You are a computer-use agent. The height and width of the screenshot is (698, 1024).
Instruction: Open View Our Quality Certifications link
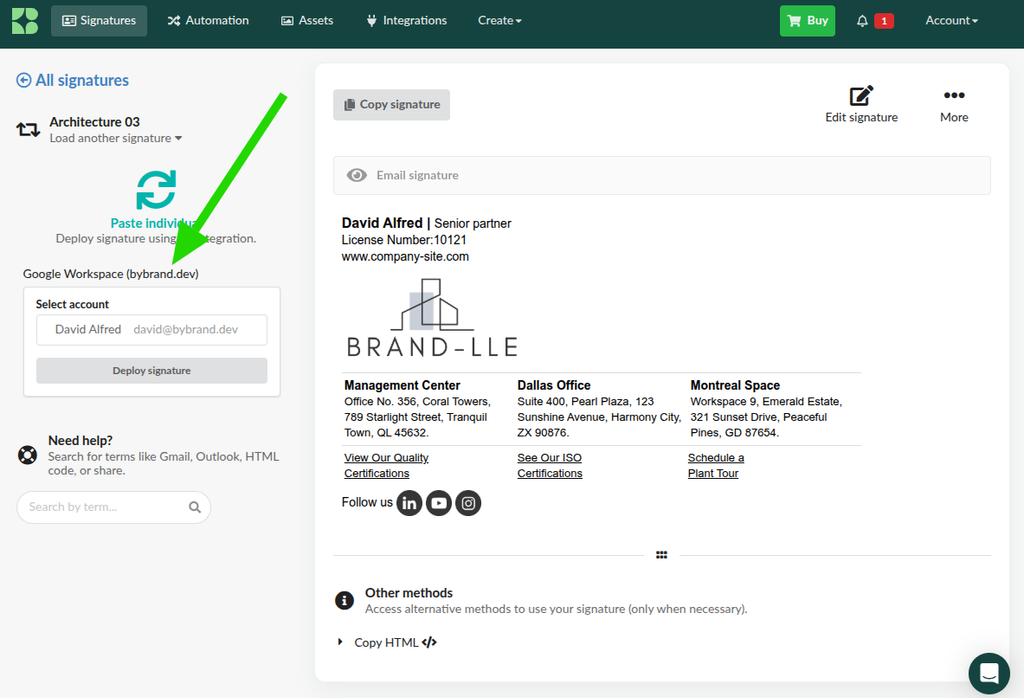click(386, 466)
